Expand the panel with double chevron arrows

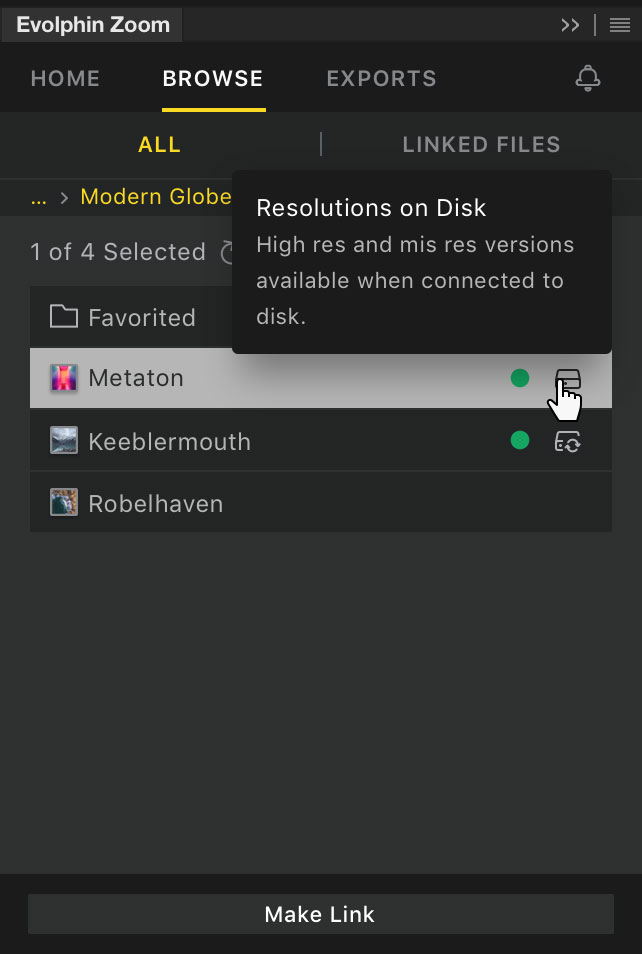tap(570, 26)
